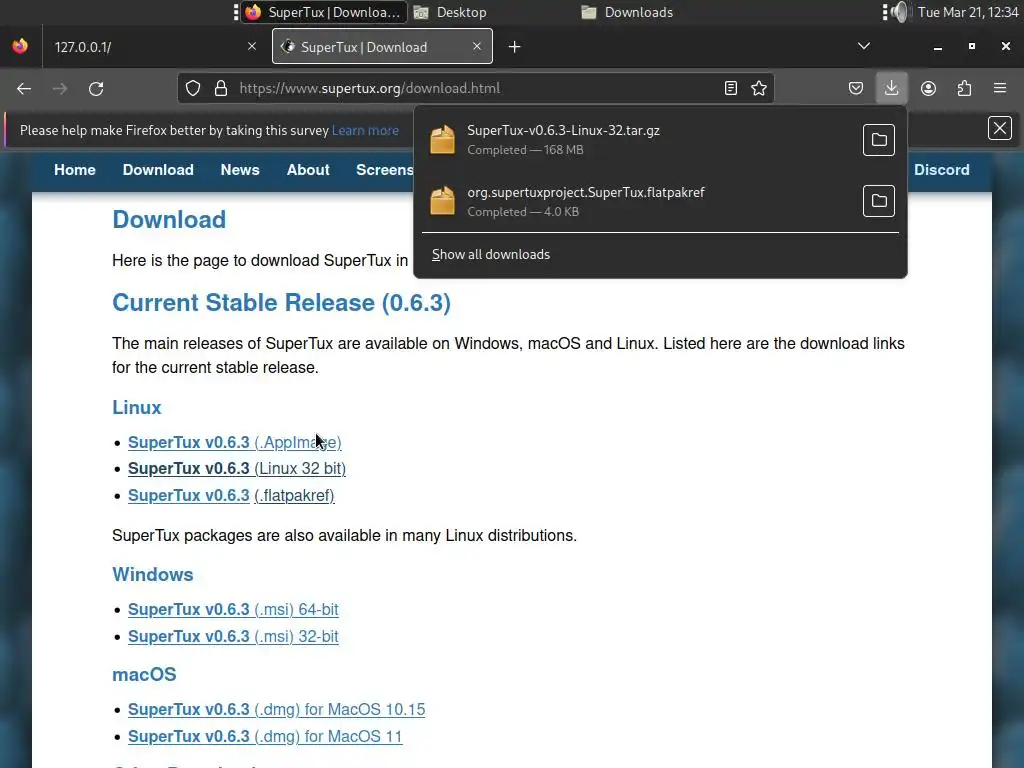Toggle reader view icon in address bar
1024x768 pixels.
[731, 88]
